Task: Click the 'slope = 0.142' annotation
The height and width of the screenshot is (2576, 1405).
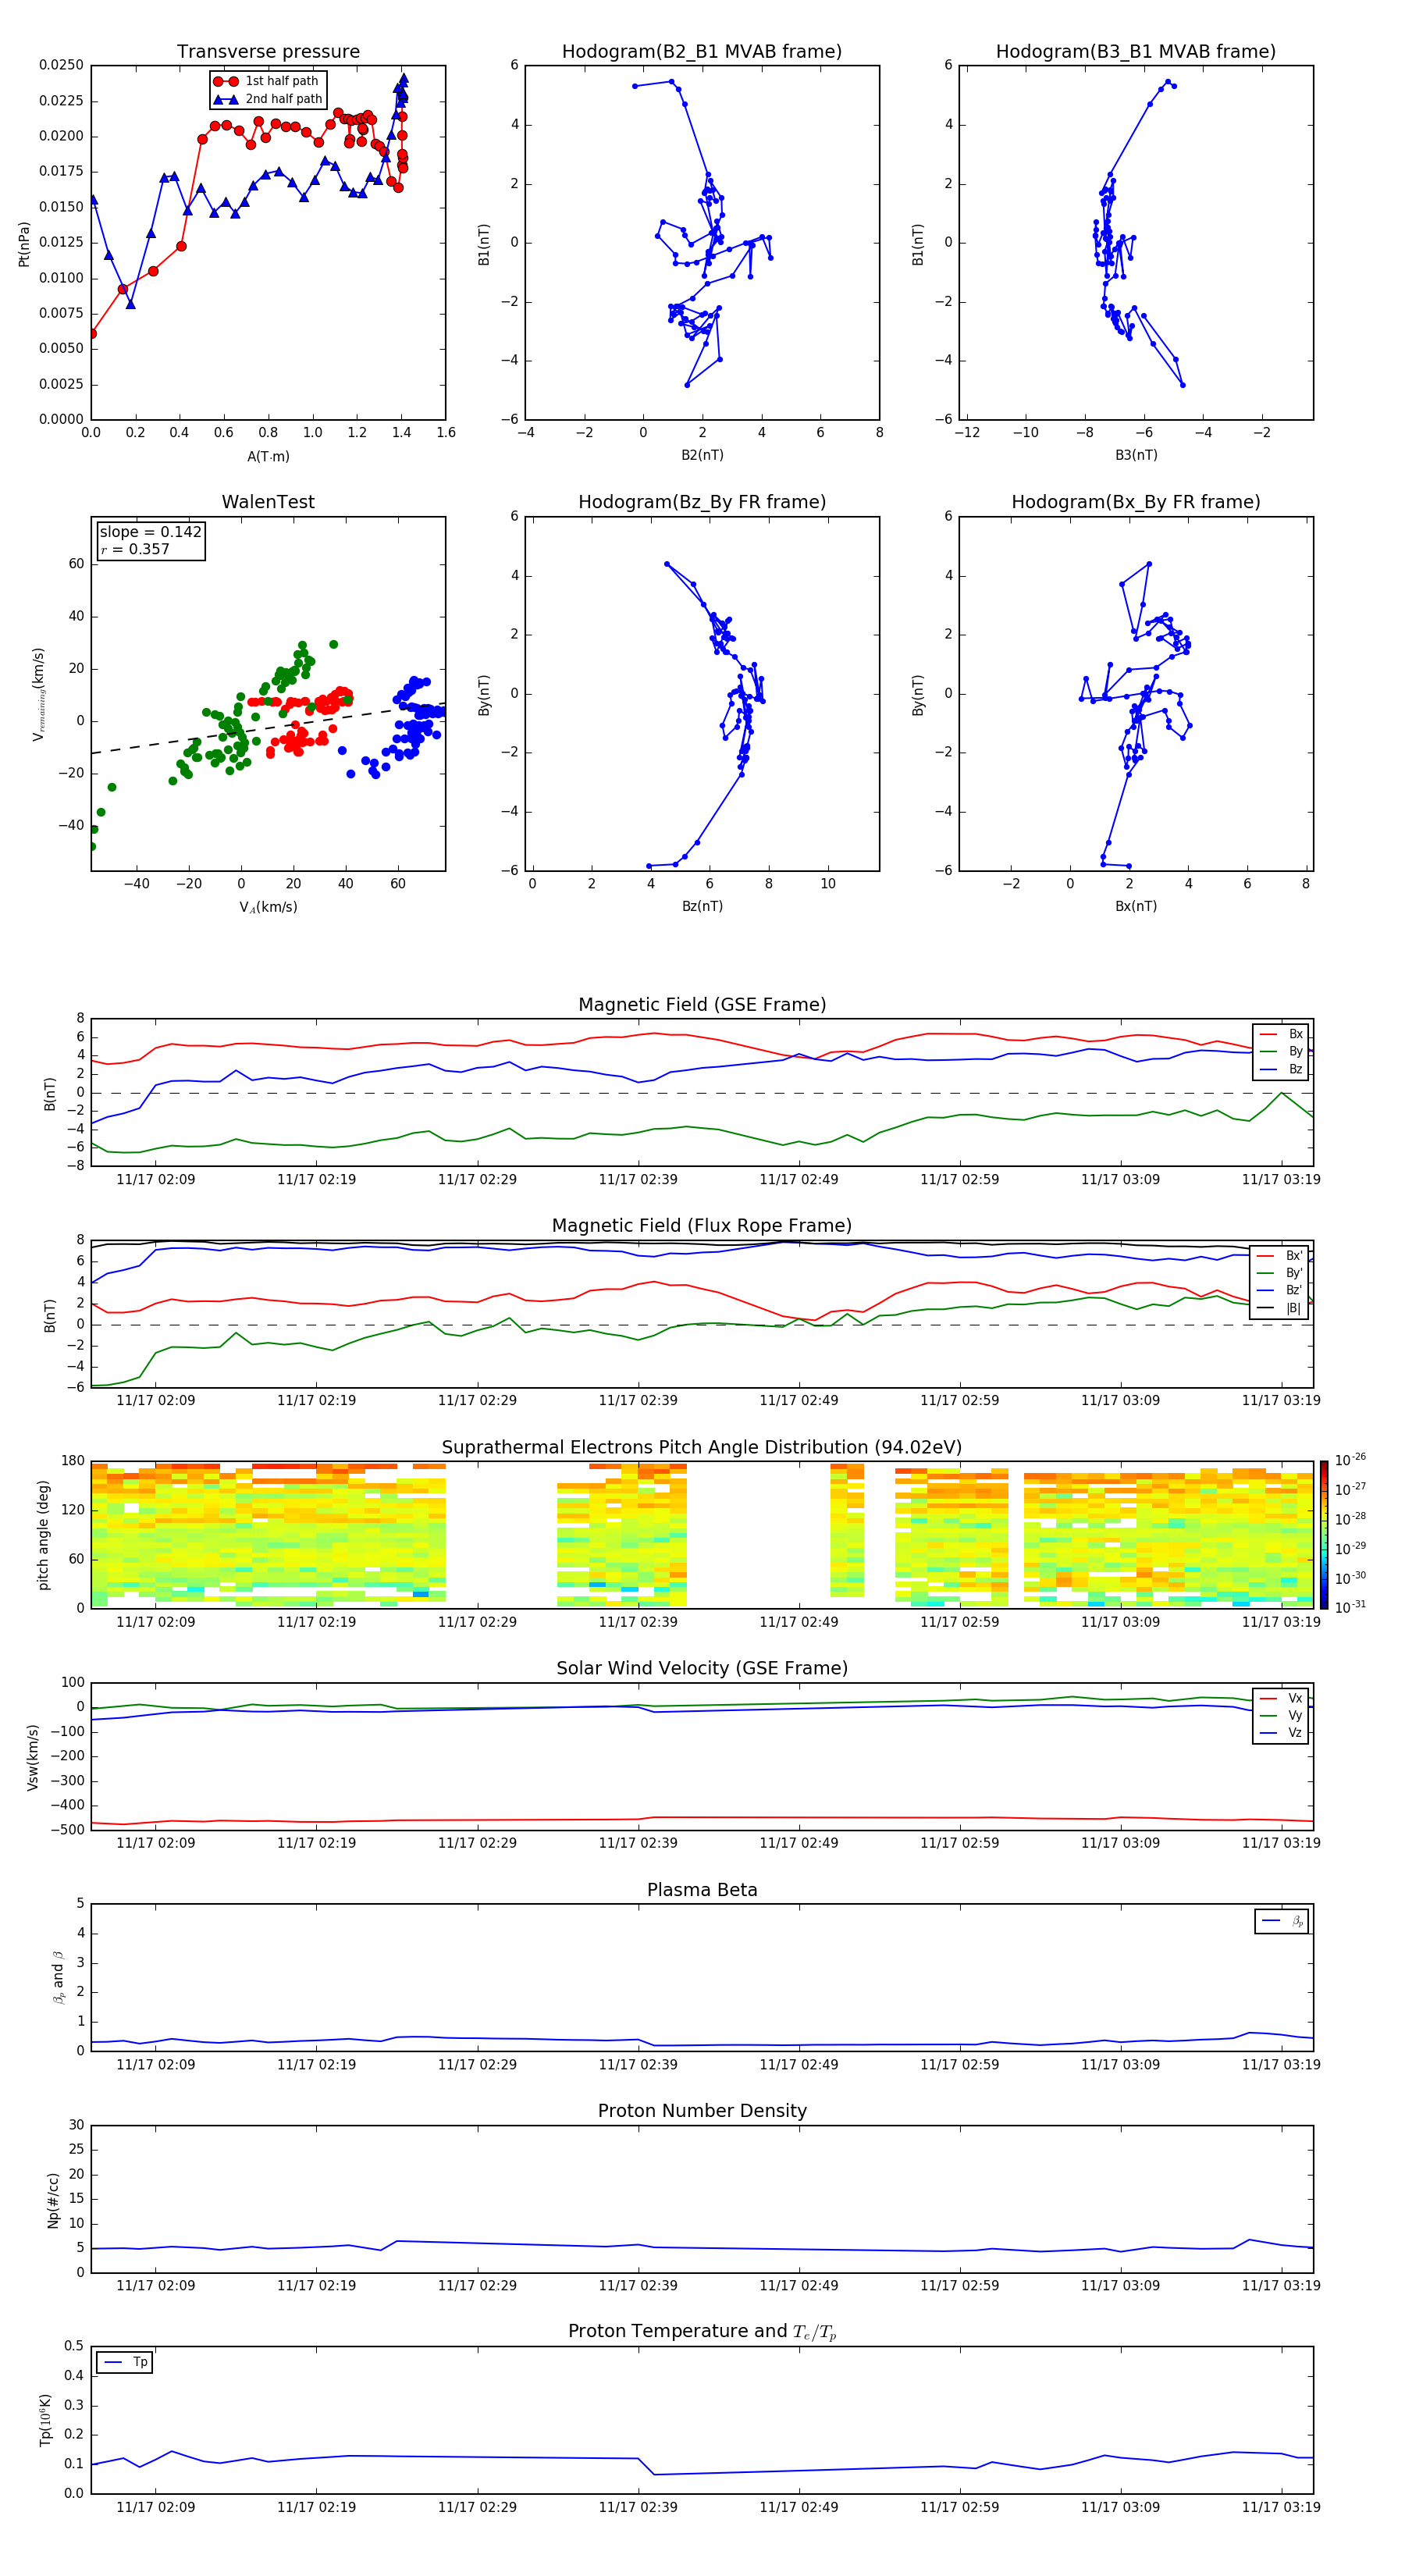Action: pos(151,532)
